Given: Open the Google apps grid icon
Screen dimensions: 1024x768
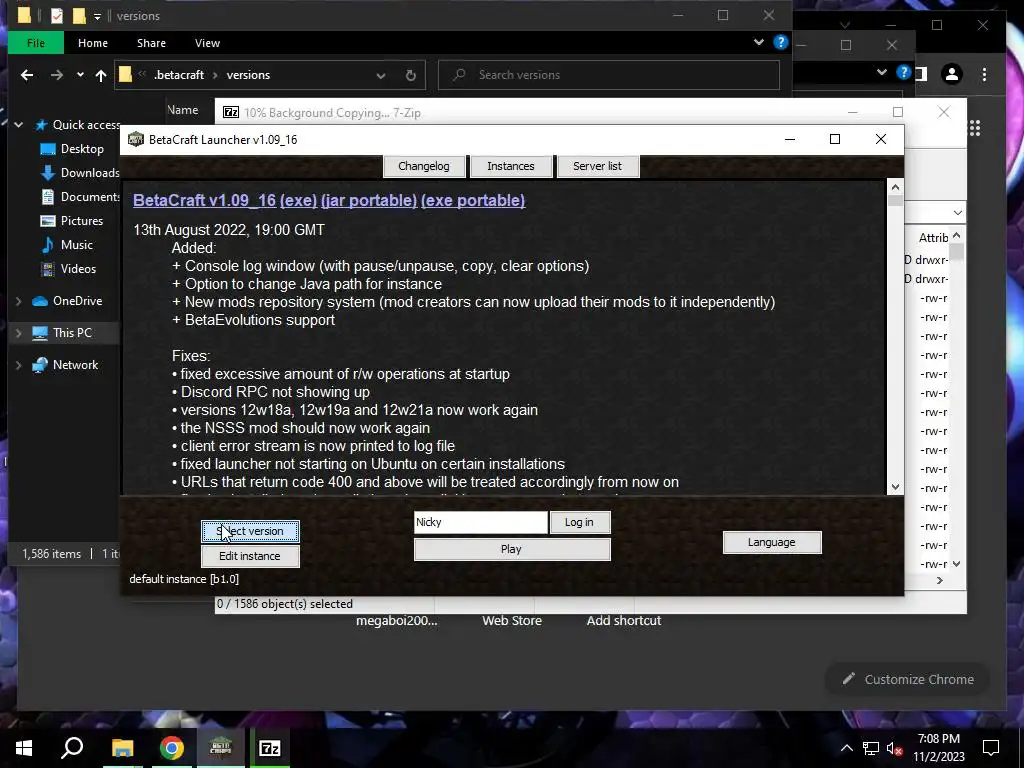Looking at the screenshot, I should click(x=975, y=128).
